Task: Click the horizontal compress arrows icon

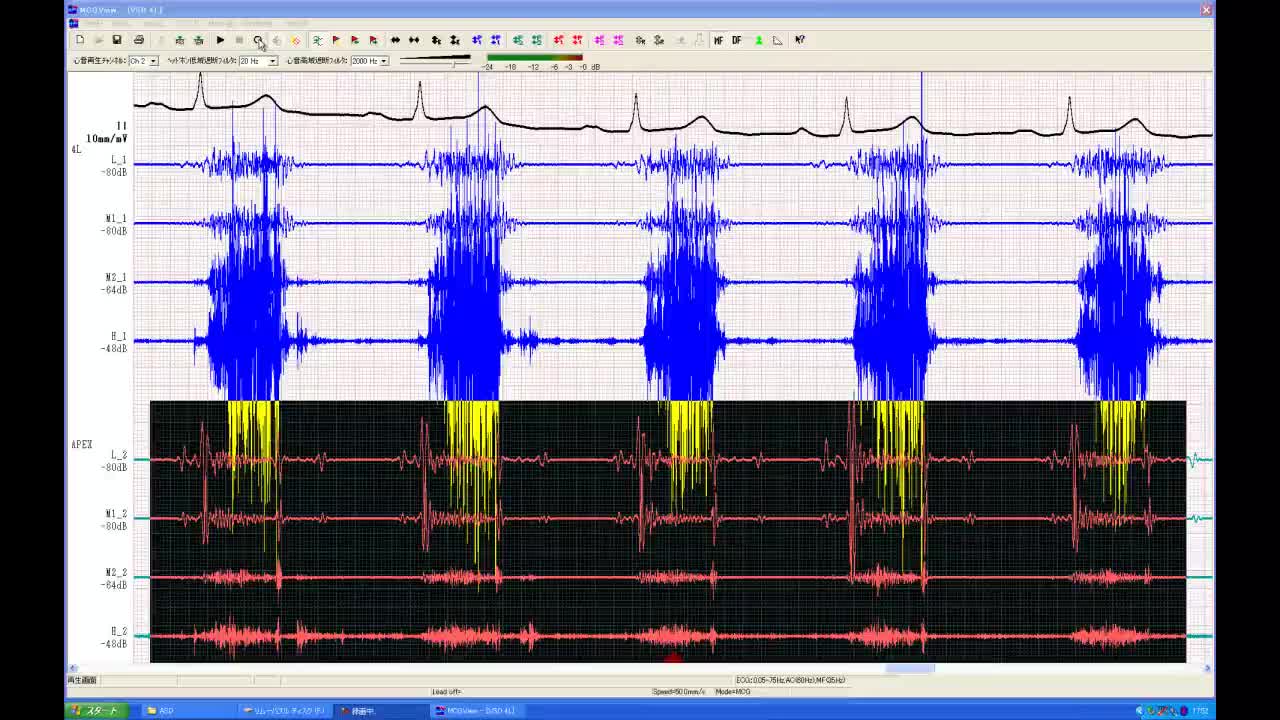Action: (x=414, y=40)
